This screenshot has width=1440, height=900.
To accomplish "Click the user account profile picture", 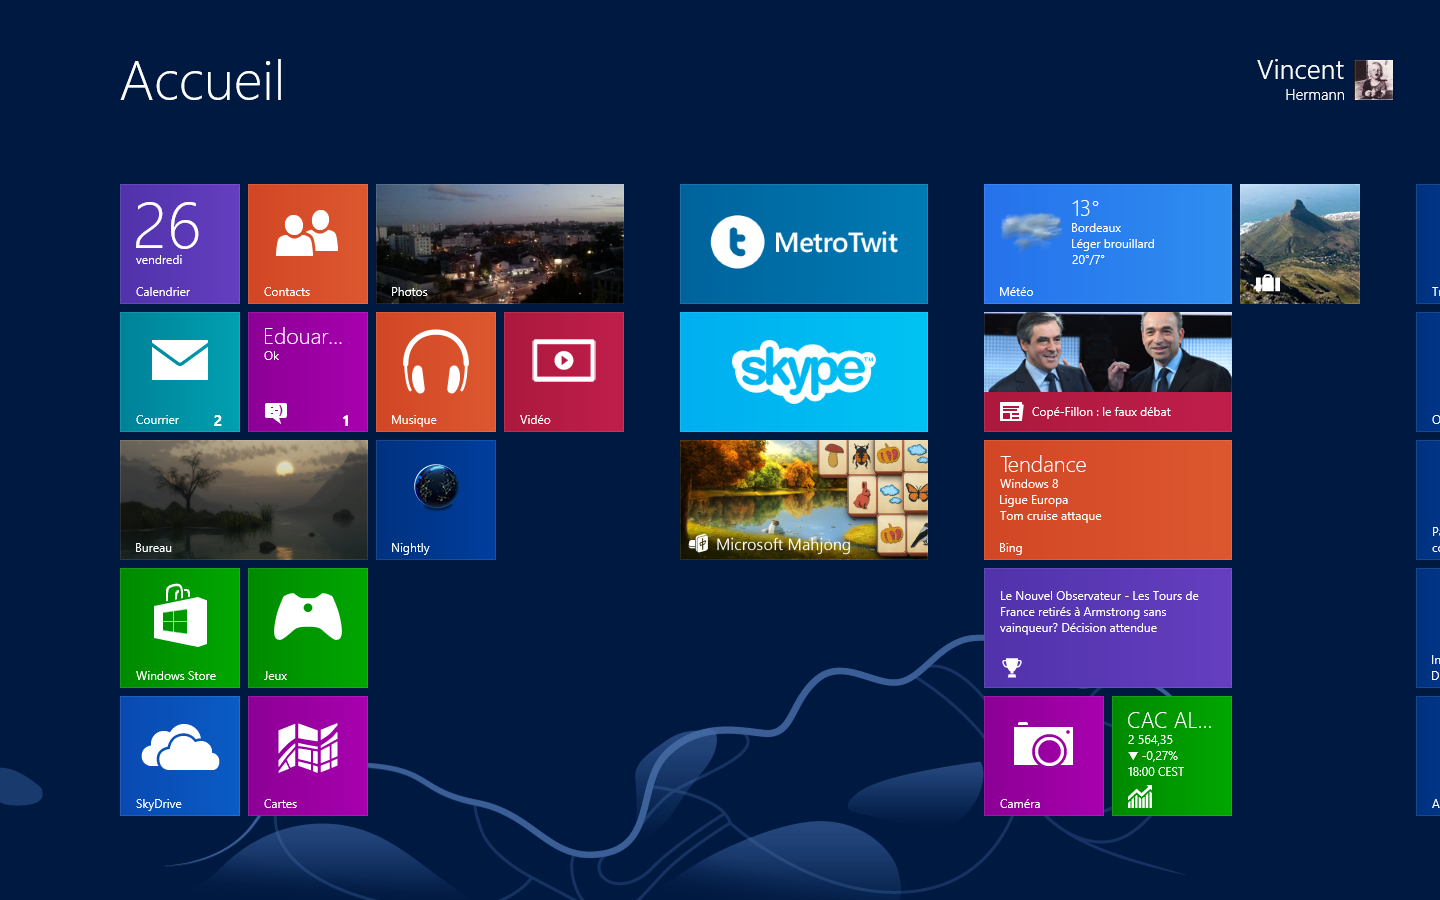I will (x=1374, y=80).
